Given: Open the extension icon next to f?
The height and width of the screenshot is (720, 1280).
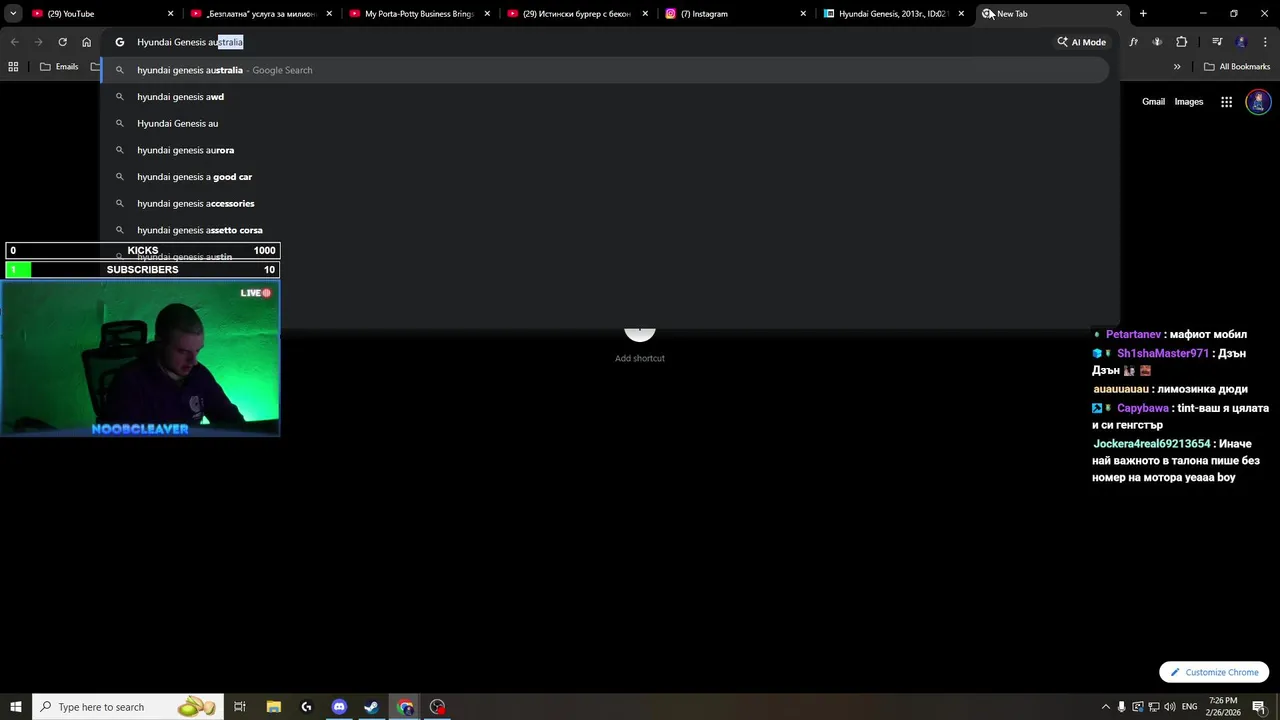Looking at the screenshot, I should (1157, 42).
